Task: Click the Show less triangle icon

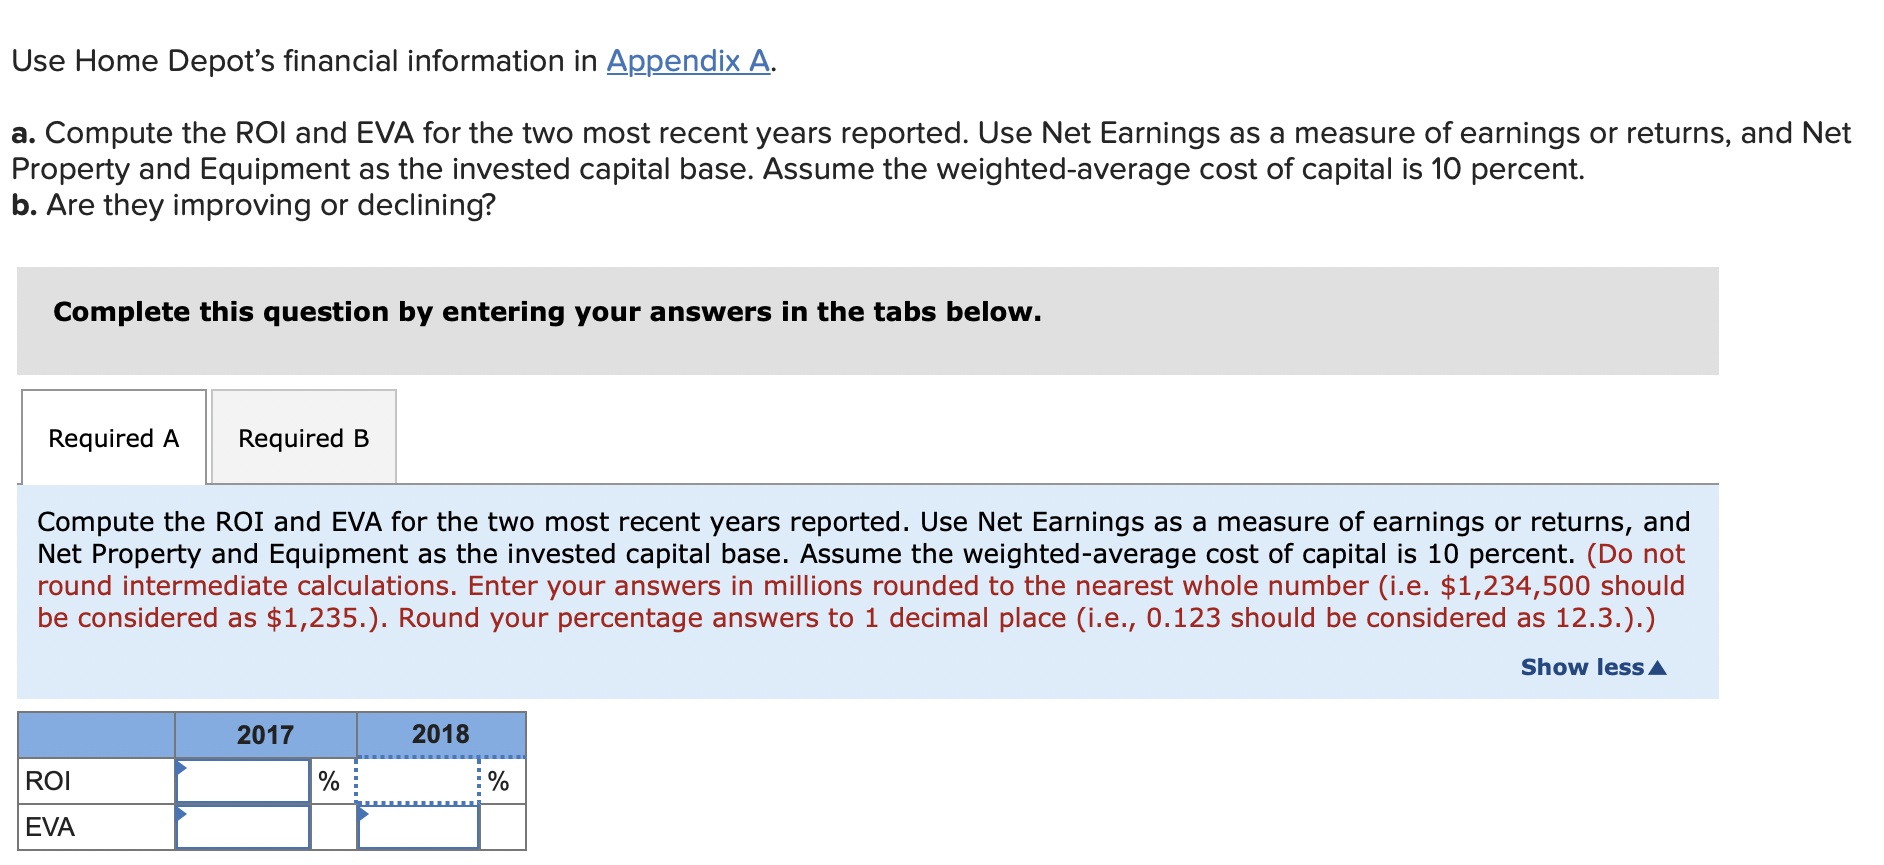Action: pyautogui.click(x=1659, y=666)
